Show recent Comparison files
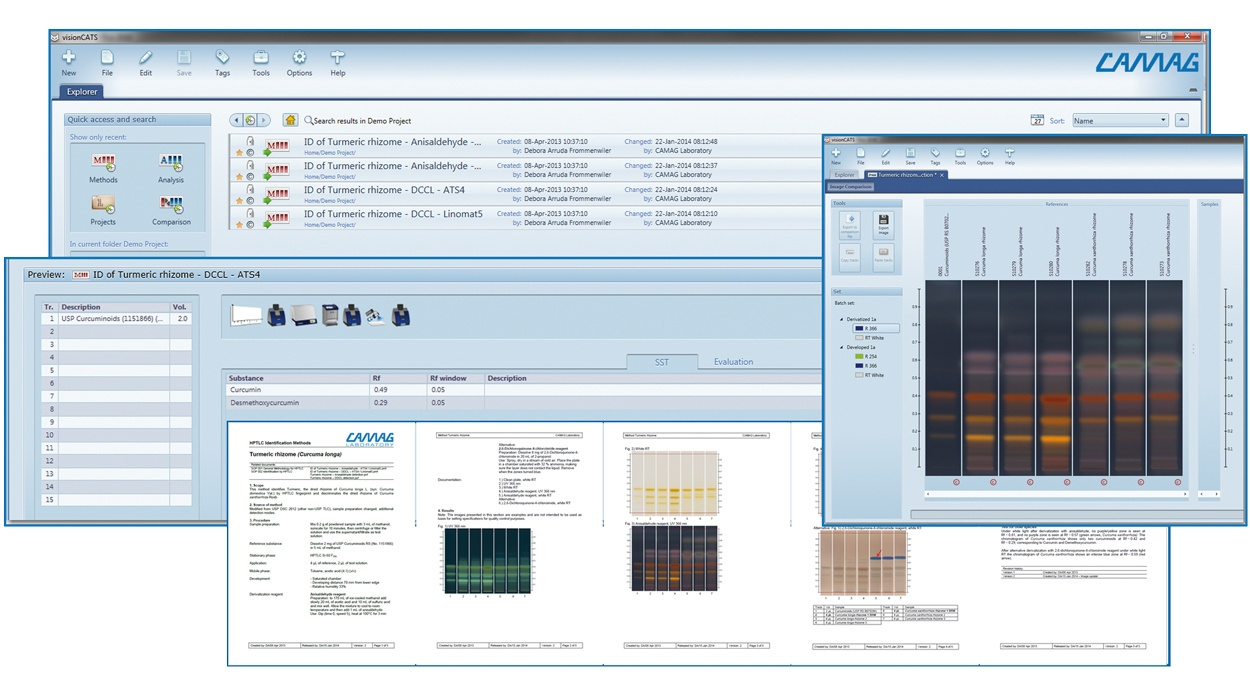Screen dimensions: 1250x687 click(171, 210)
